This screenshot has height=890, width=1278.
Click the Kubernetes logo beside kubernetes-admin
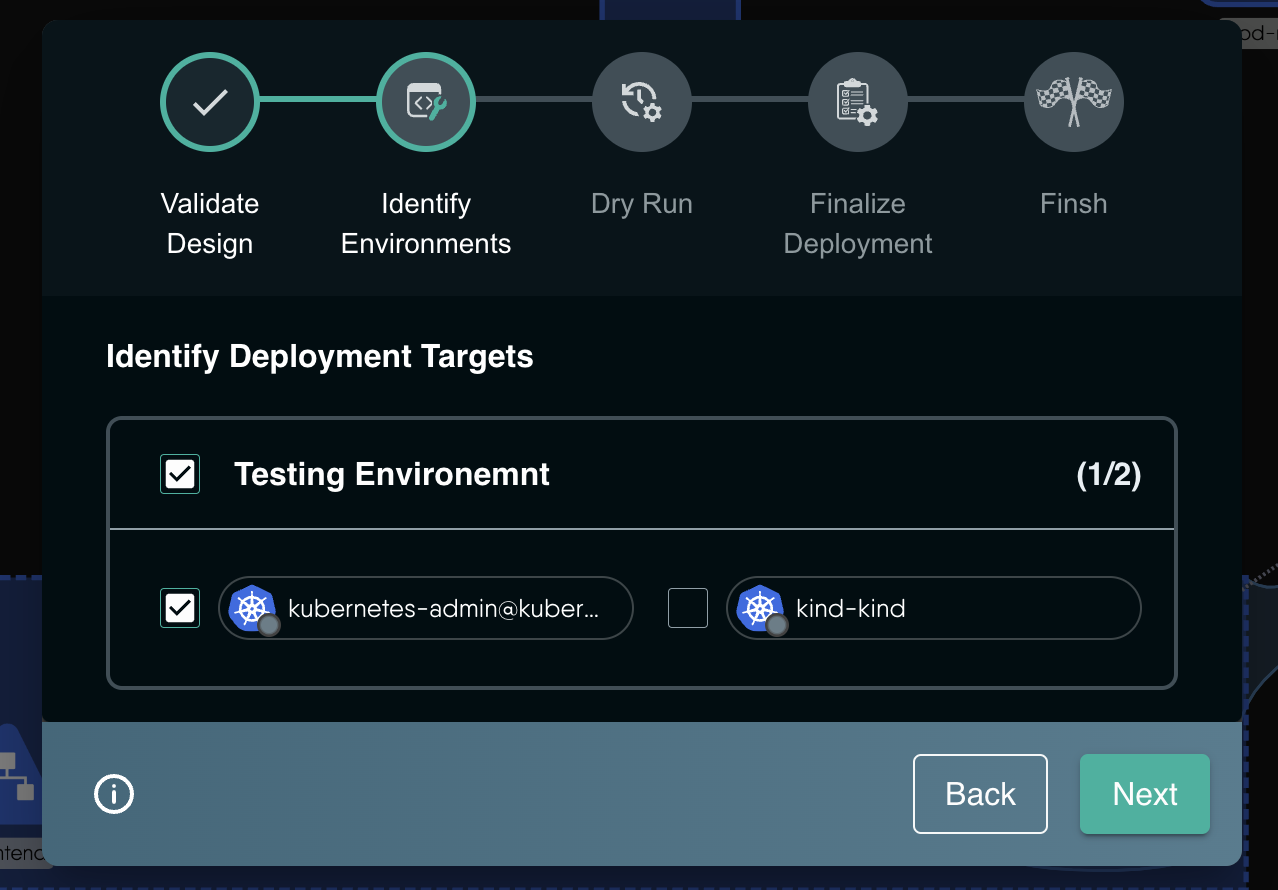point(252,607)
